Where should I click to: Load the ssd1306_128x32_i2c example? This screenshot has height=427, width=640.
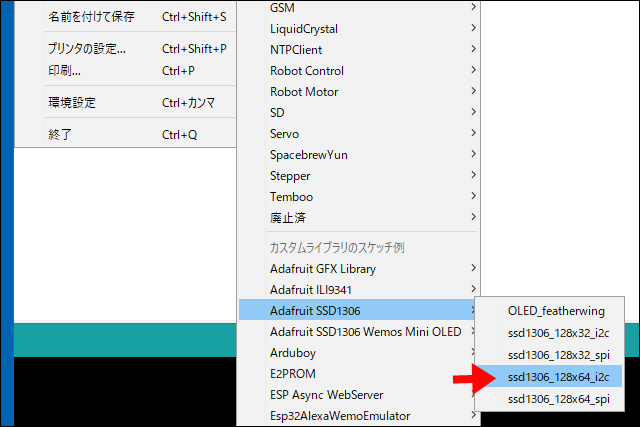(x=549, y=333)
